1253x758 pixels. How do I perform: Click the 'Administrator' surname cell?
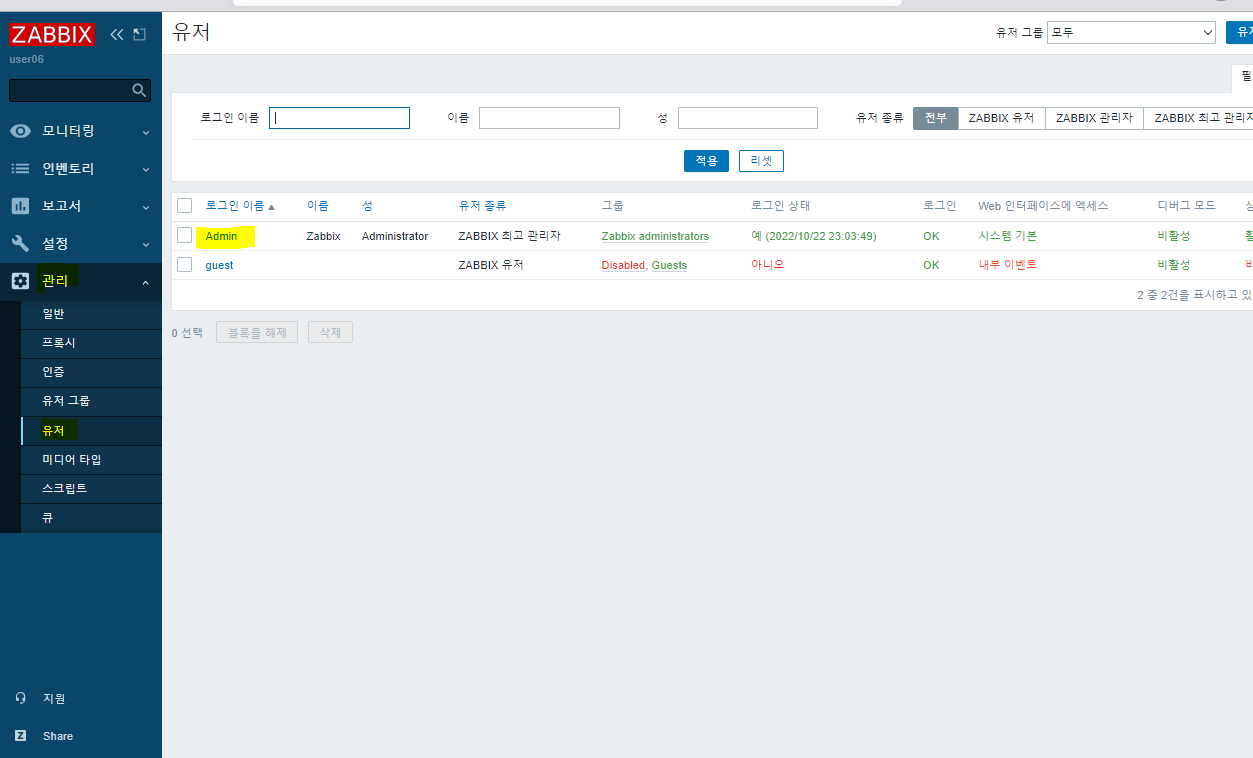click(x=395, y=236)
